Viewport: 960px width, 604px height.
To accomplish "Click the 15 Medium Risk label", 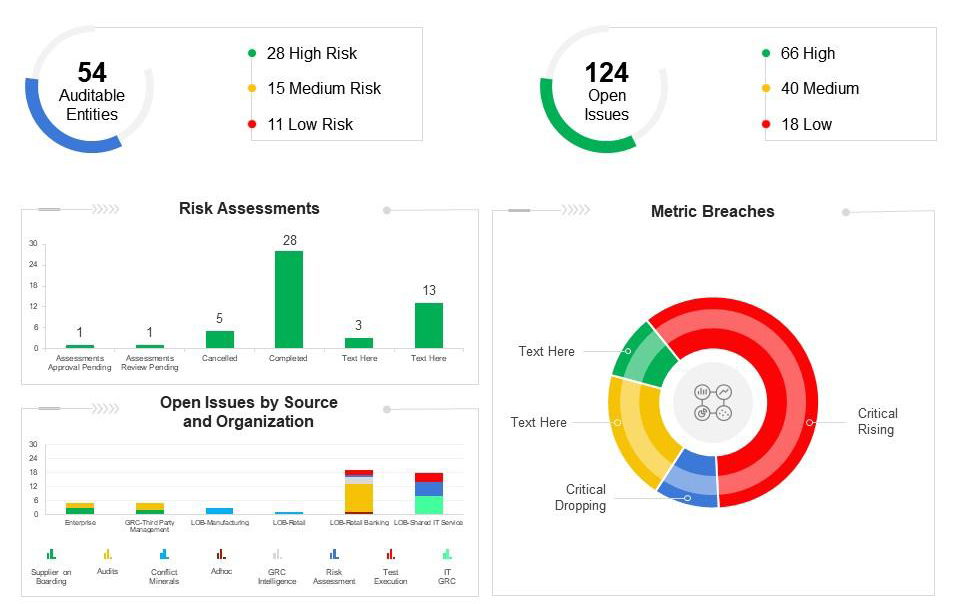I will tap(323, 88).
